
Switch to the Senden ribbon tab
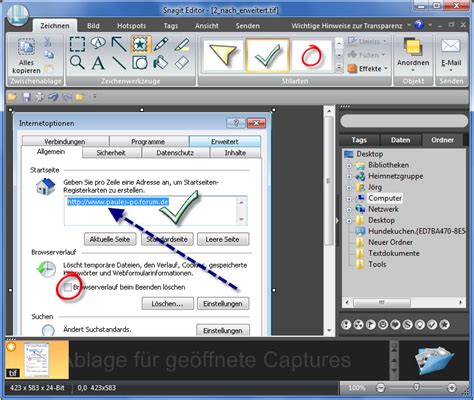[247, 26]
